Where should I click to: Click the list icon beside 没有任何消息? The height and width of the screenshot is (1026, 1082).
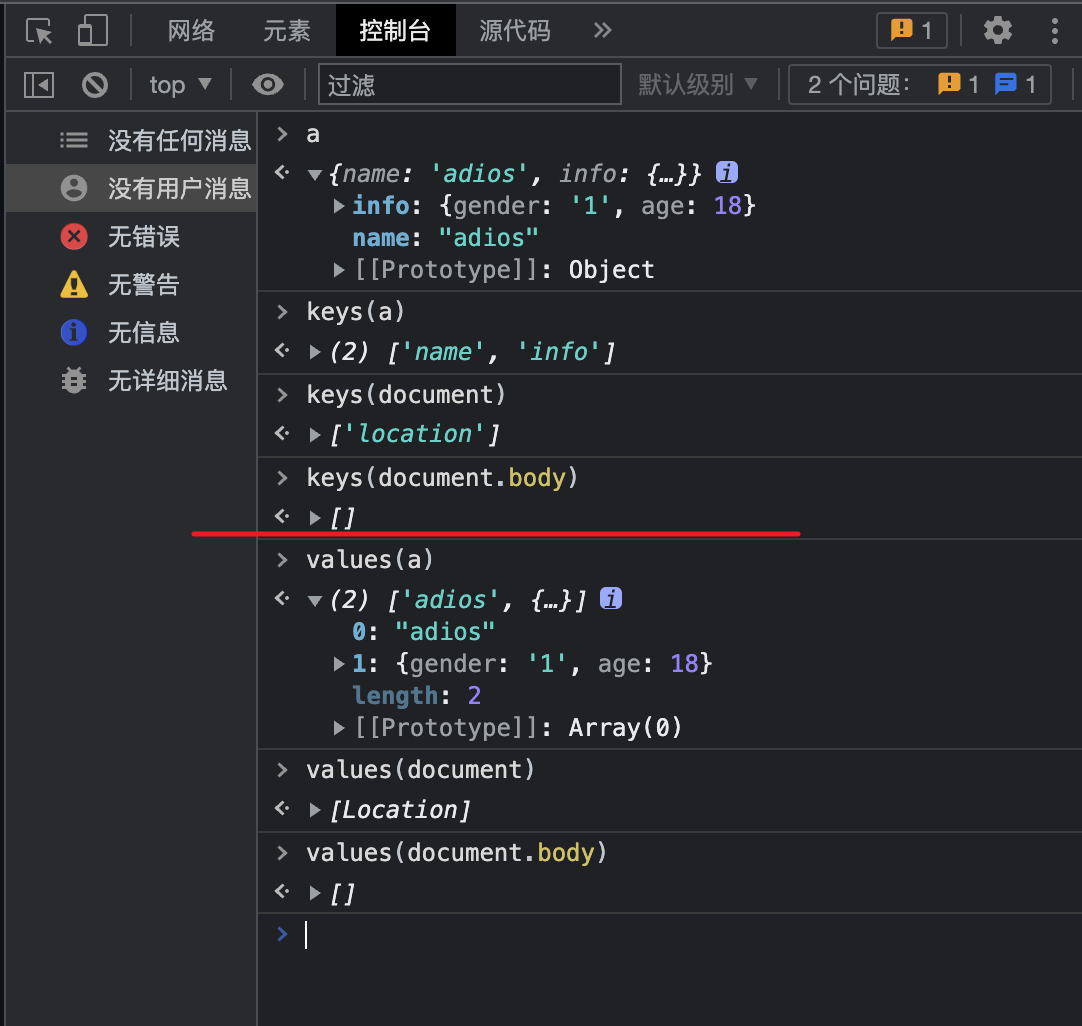(x=74, y=140)
